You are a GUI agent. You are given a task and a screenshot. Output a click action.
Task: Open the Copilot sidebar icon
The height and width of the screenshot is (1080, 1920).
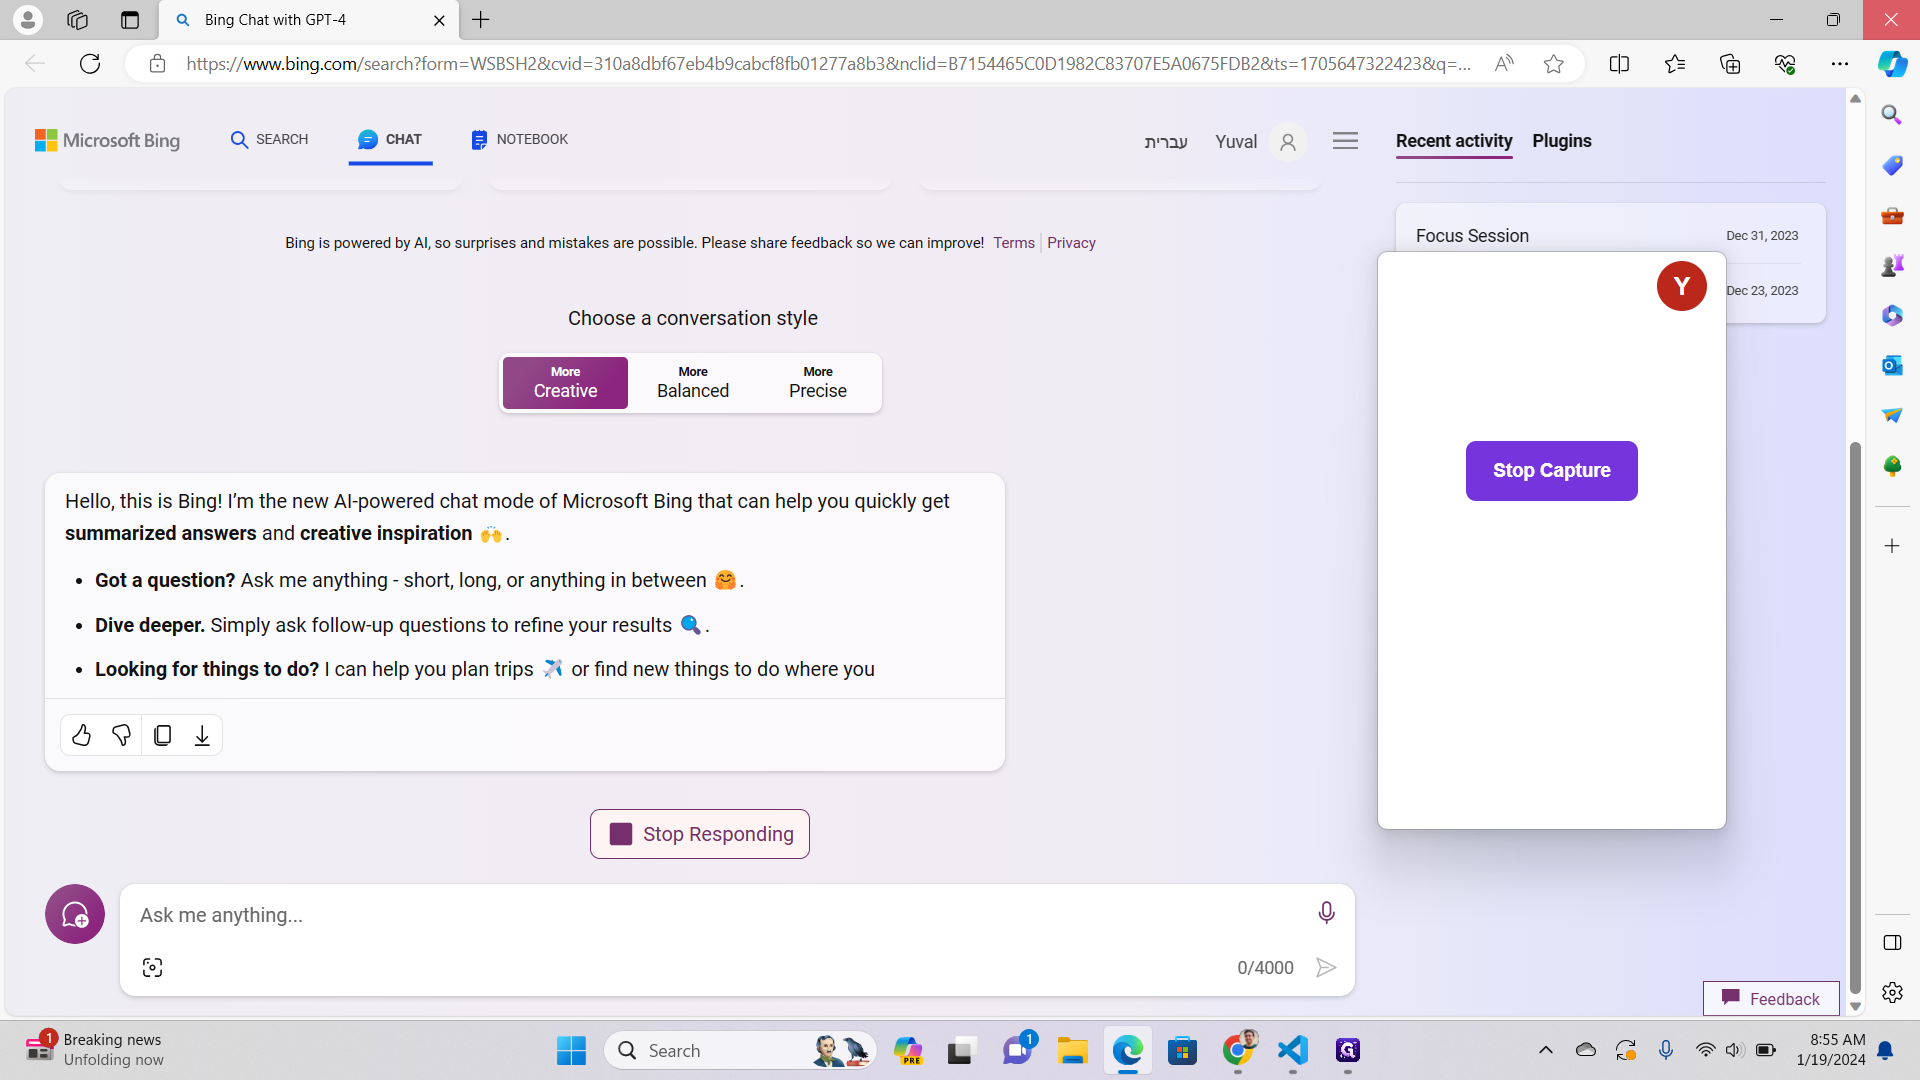point(1892,64)
